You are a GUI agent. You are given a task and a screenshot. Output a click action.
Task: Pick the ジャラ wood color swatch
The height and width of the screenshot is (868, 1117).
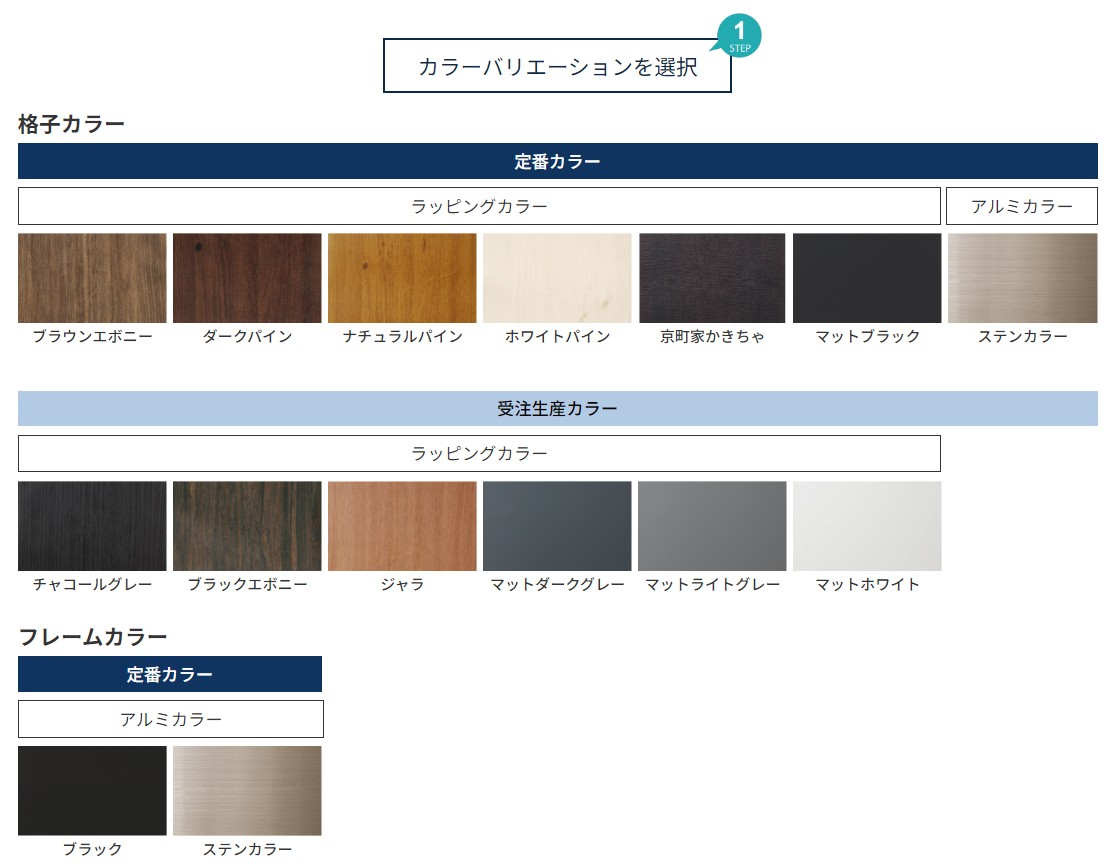[x=402, y=526]
